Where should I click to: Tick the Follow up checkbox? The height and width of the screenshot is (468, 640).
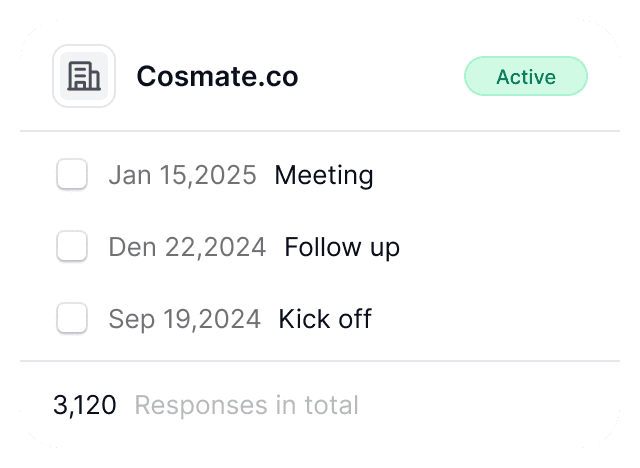pos(72,246)
